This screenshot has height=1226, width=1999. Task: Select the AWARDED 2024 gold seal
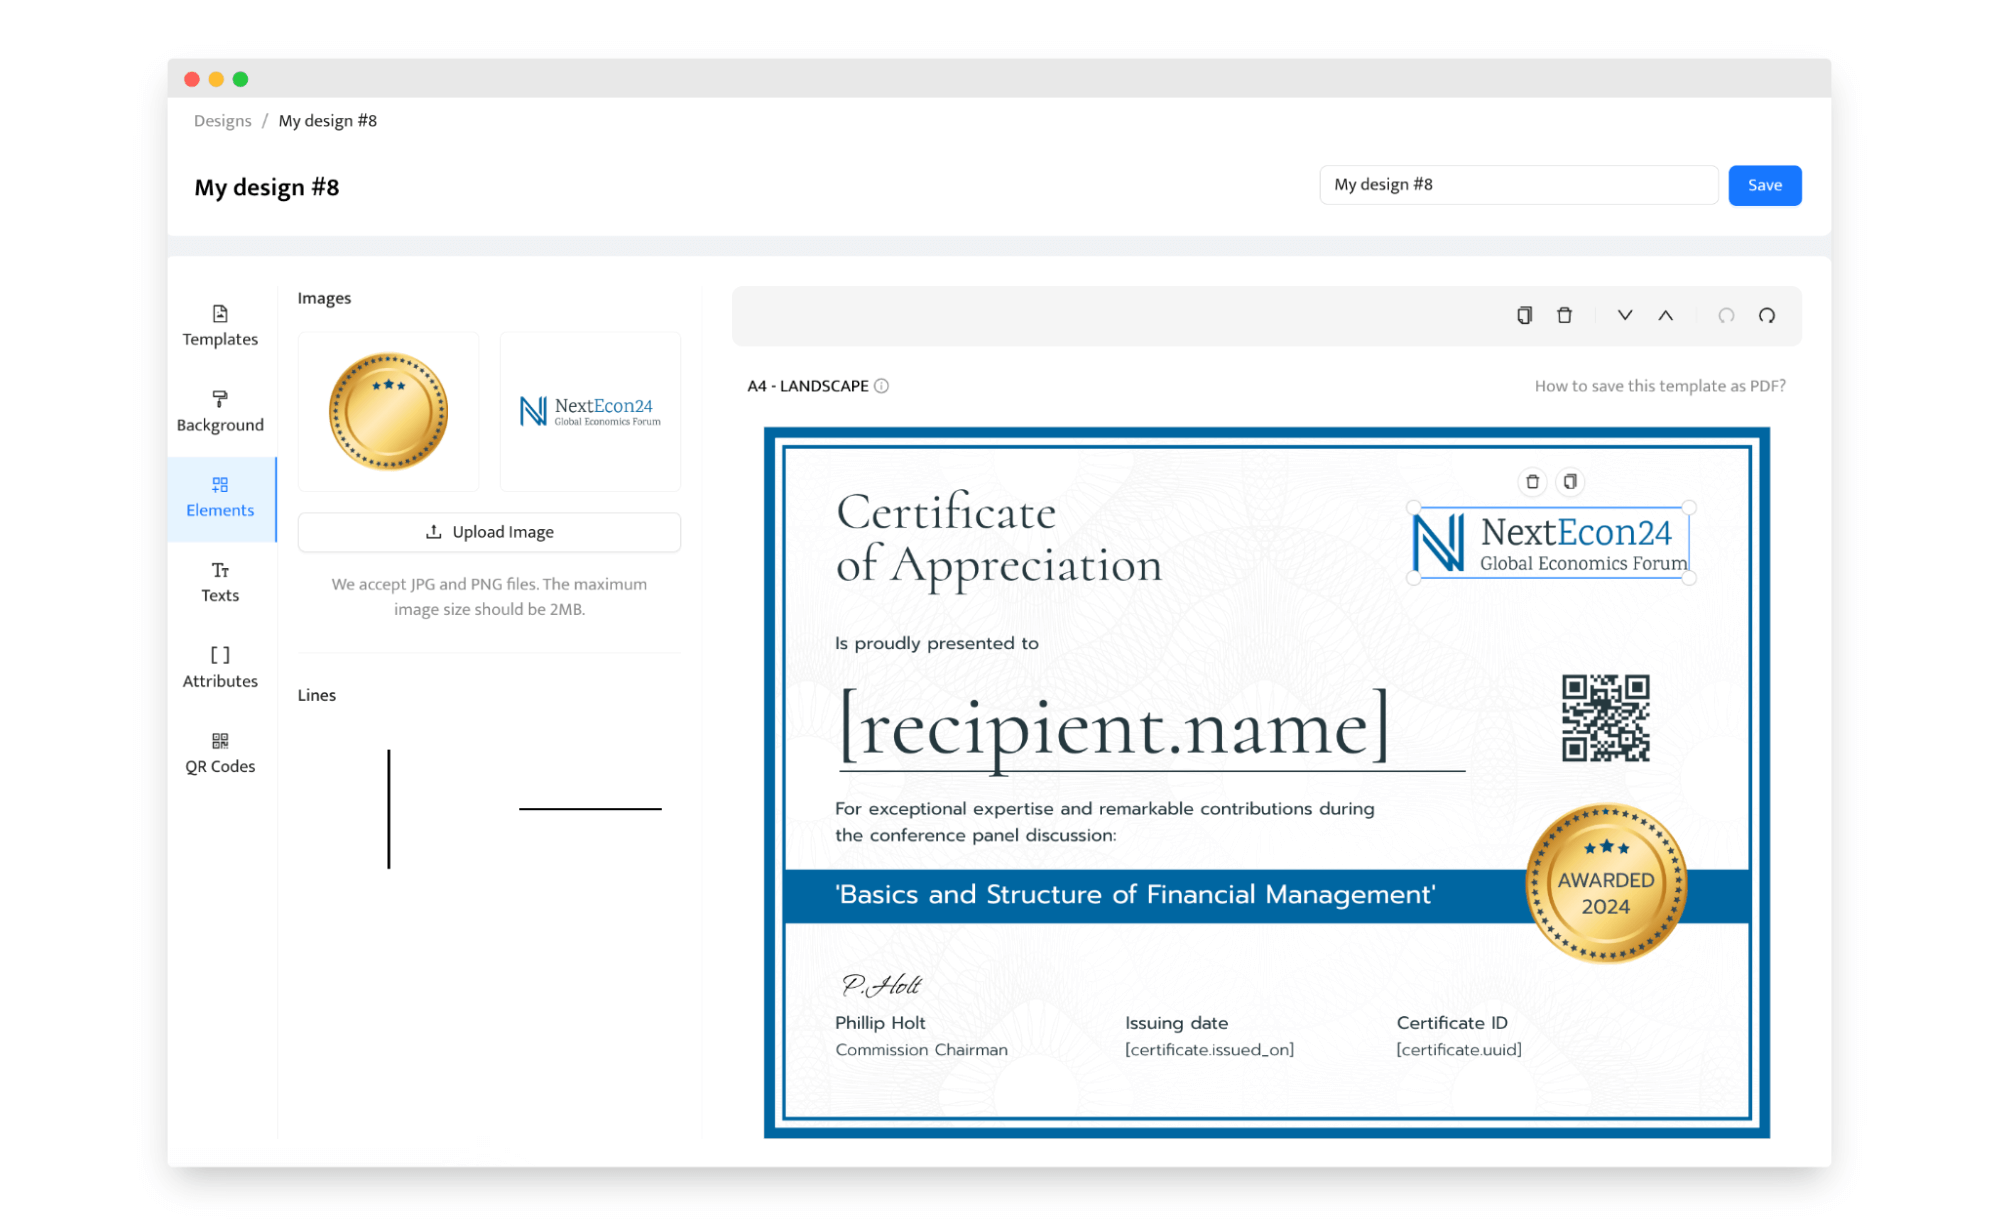click(x=1606, y=884)
